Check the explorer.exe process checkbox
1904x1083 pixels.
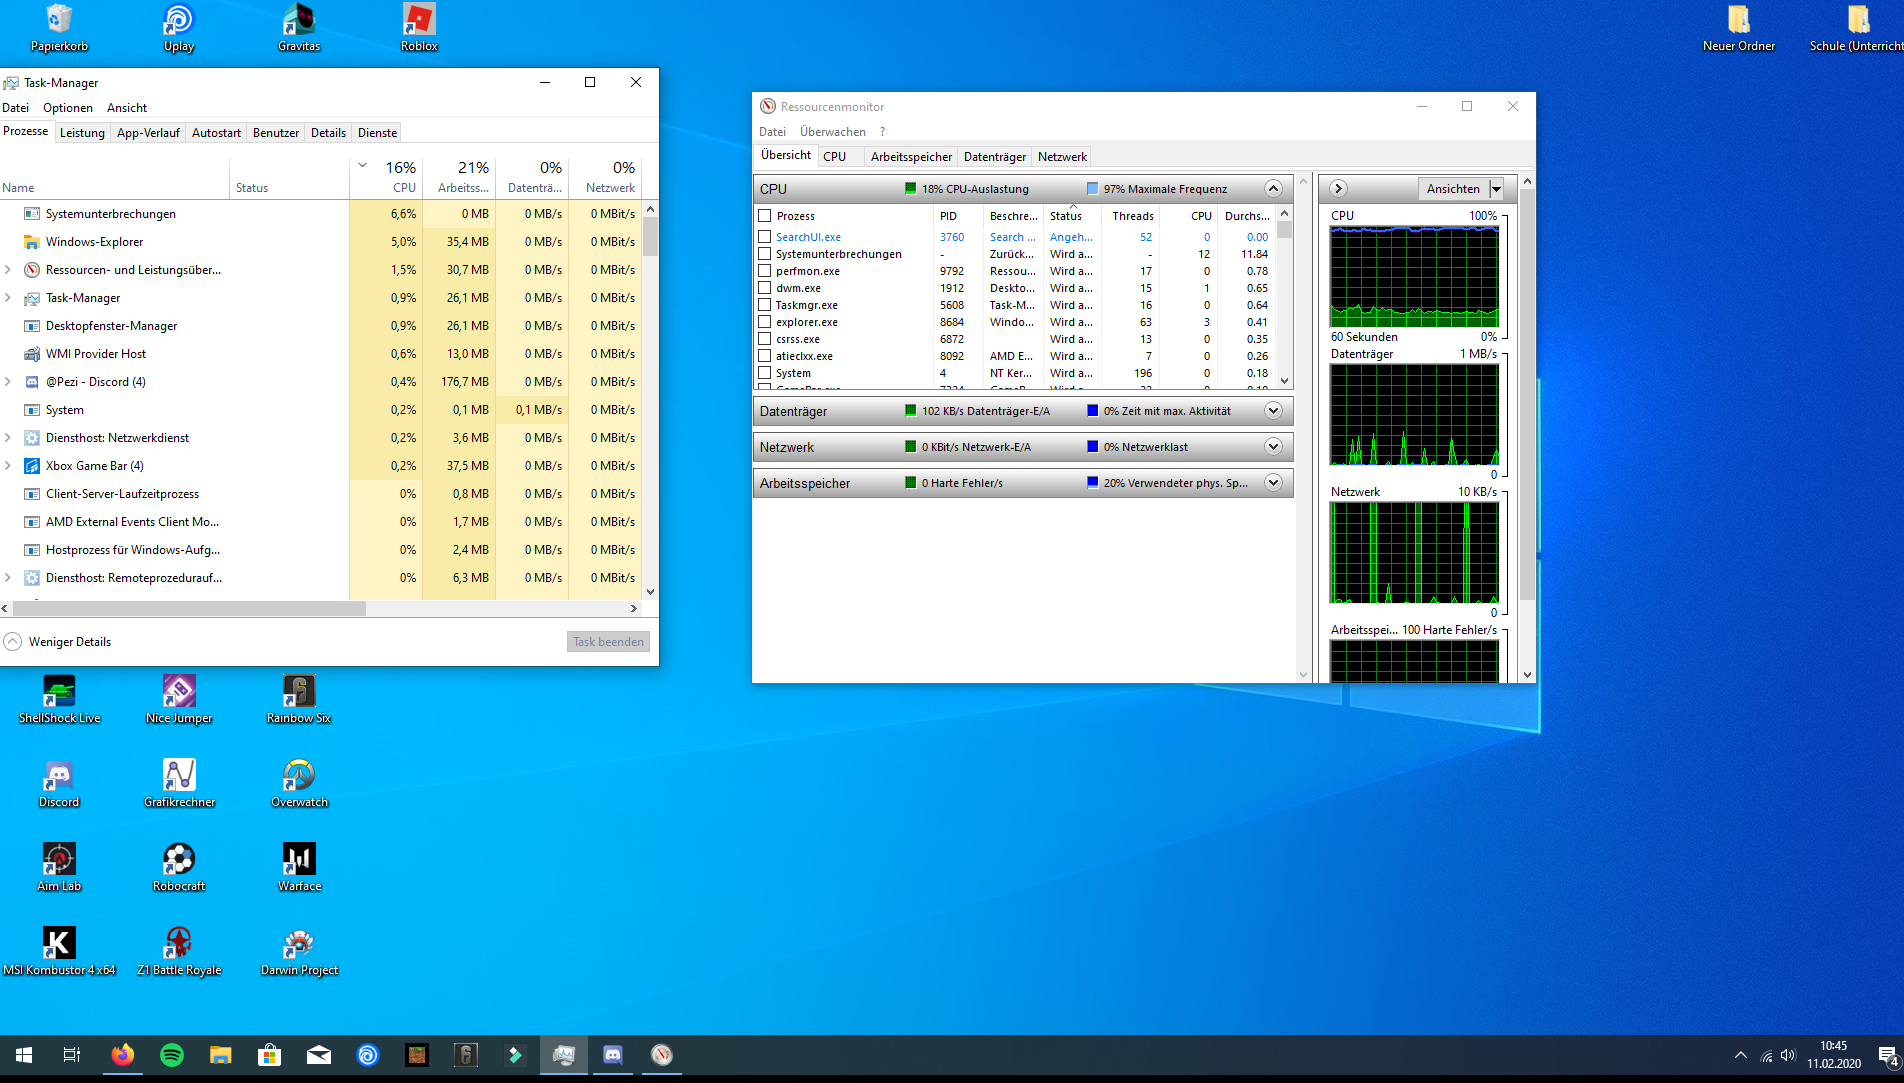[x=765, y=322]
